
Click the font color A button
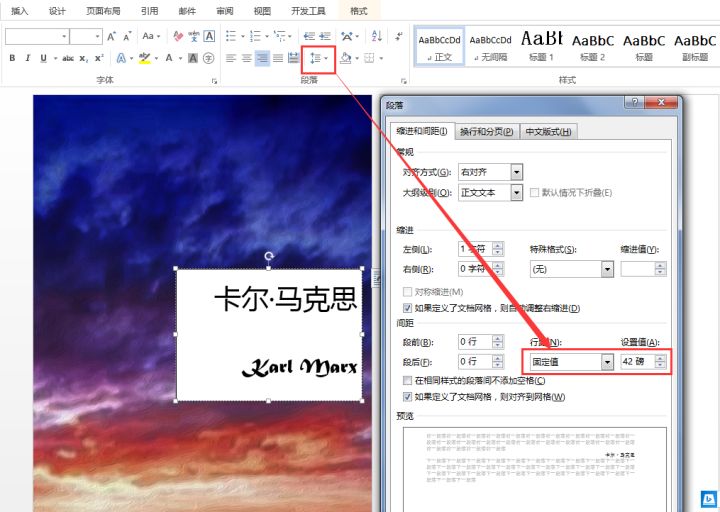[169, 58]
